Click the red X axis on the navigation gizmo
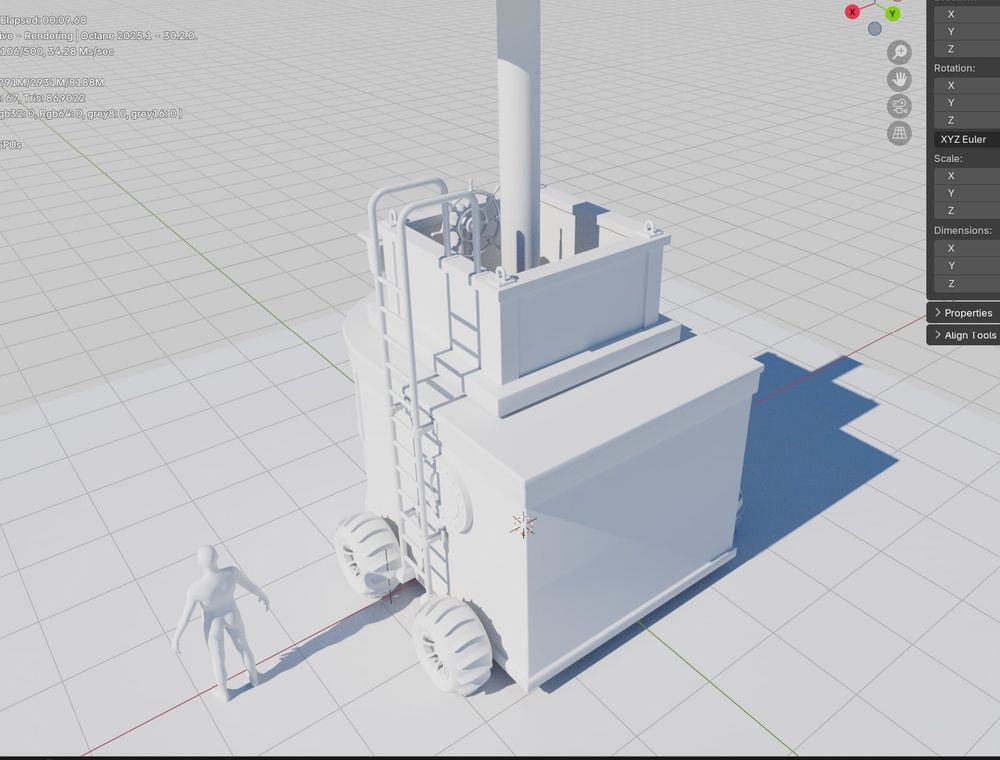This screenshot has width=1000, height=760. coord(852,12)
